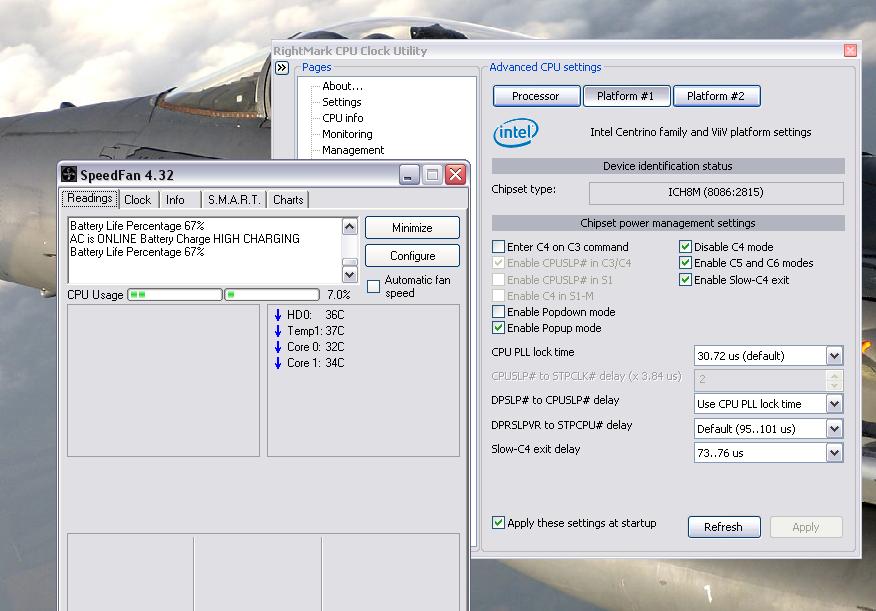Viewport: 876px width, 611px height.
Task: Click the Device identification status header
Action: click(668, 166)
